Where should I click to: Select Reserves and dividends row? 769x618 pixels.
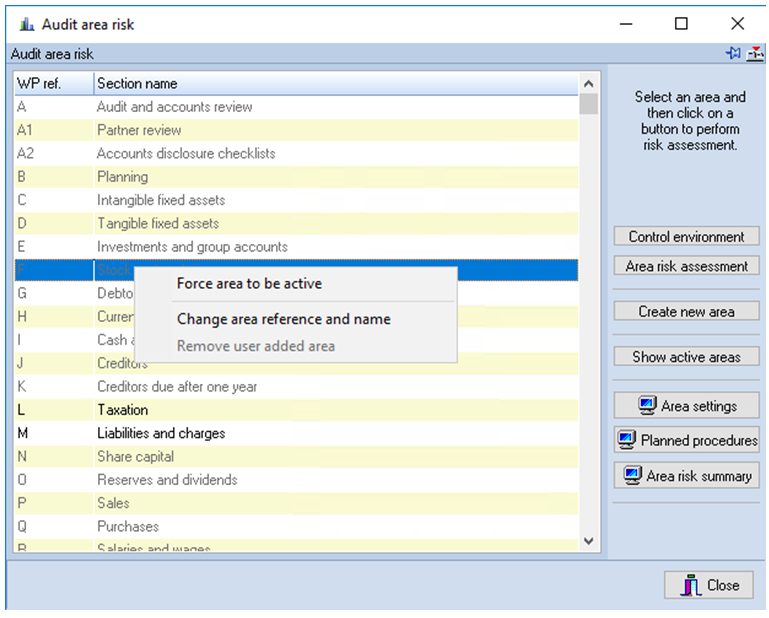click(x=296, y=480)
